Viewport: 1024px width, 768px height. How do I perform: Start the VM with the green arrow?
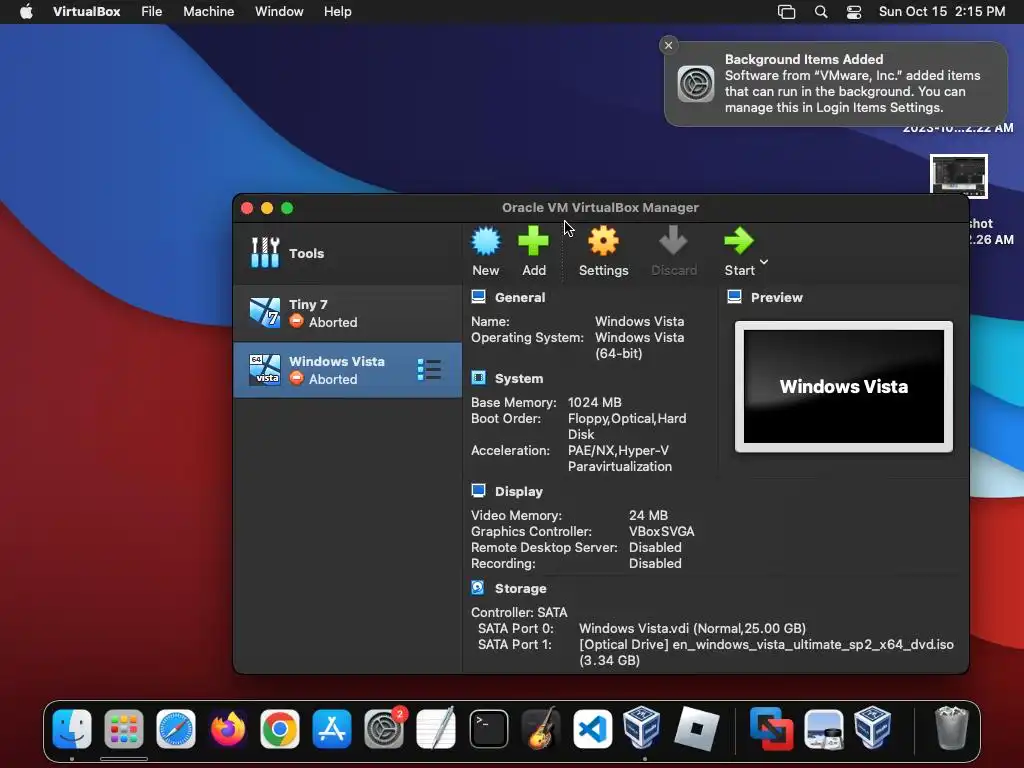(739, 241)
